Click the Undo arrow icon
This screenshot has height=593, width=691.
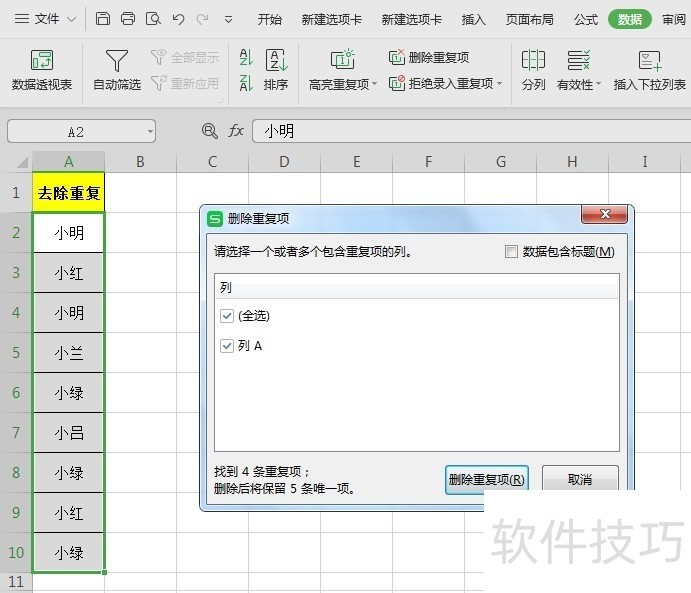tap(178, 19)
